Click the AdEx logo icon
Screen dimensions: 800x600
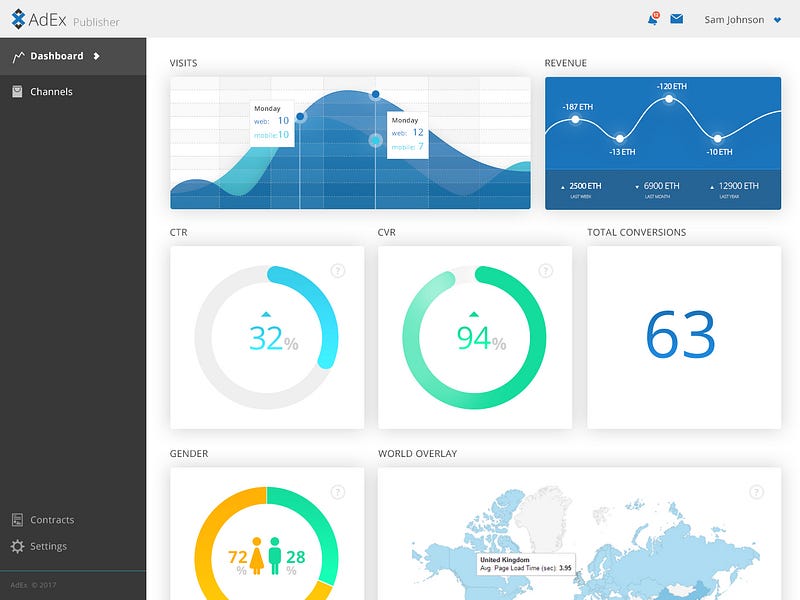point(18,19)
